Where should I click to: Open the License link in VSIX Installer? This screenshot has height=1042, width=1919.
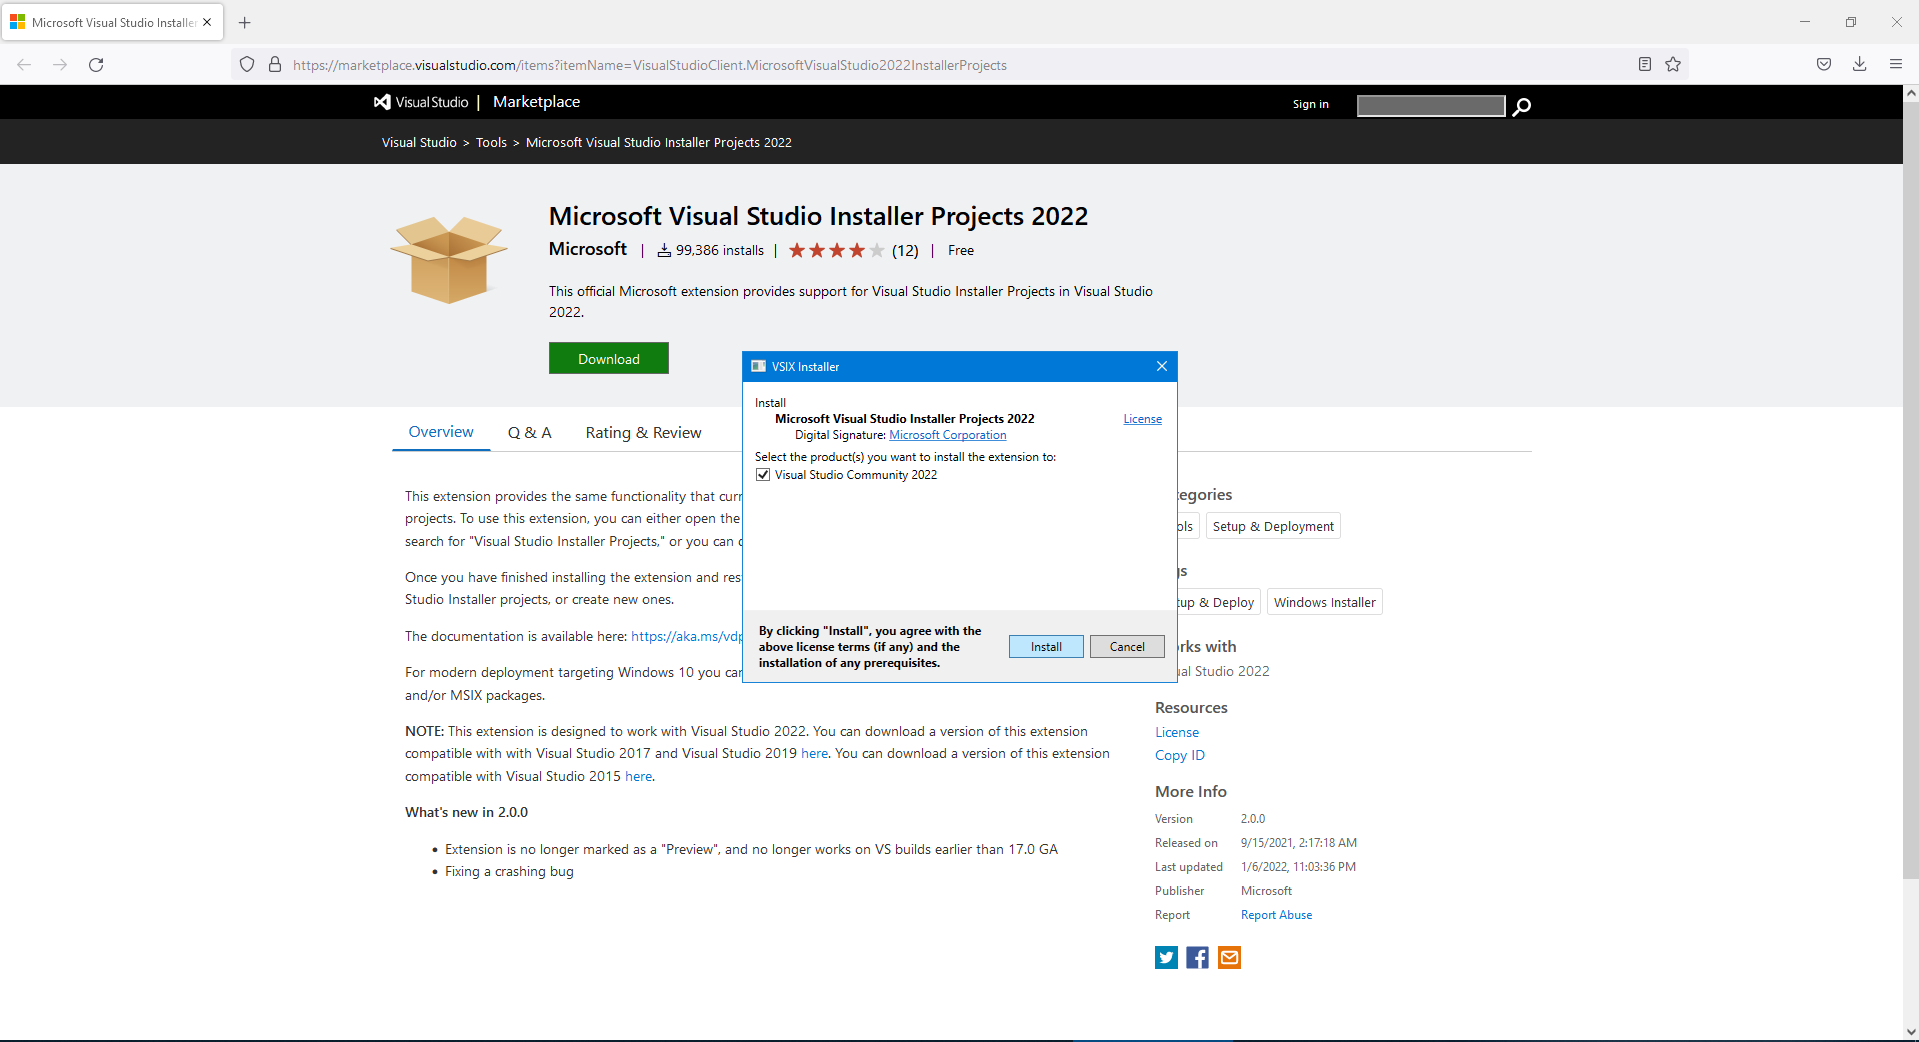tap(1142, 419)
